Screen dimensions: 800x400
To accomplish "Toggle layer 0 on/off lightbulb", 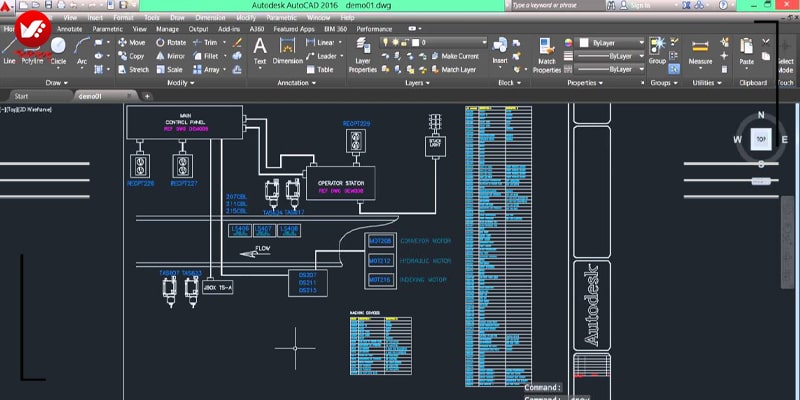I will (386, 42).
